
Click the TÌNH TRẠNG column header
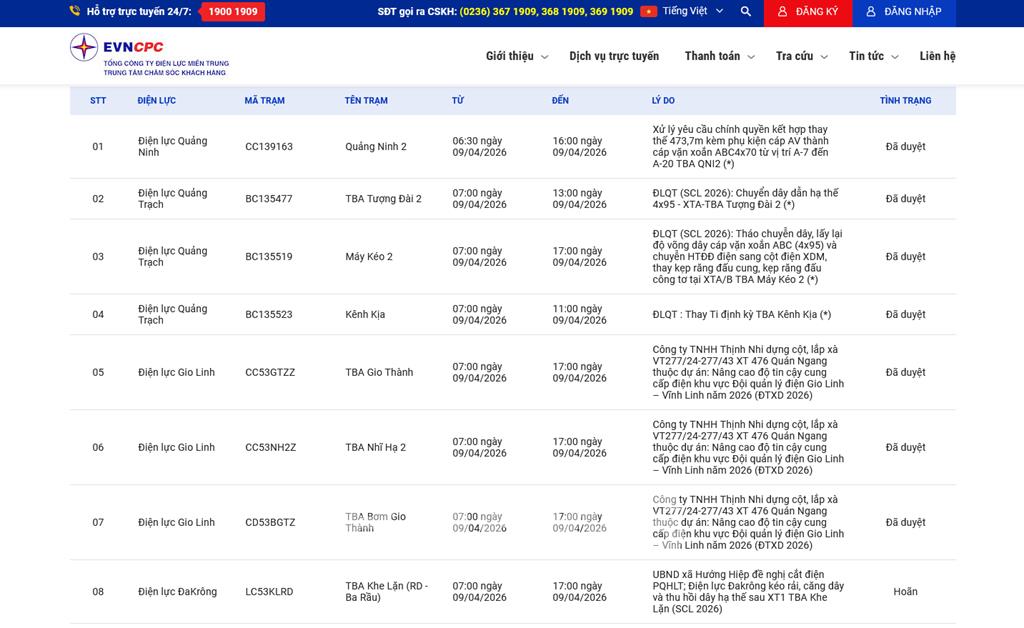click(905, 101)
